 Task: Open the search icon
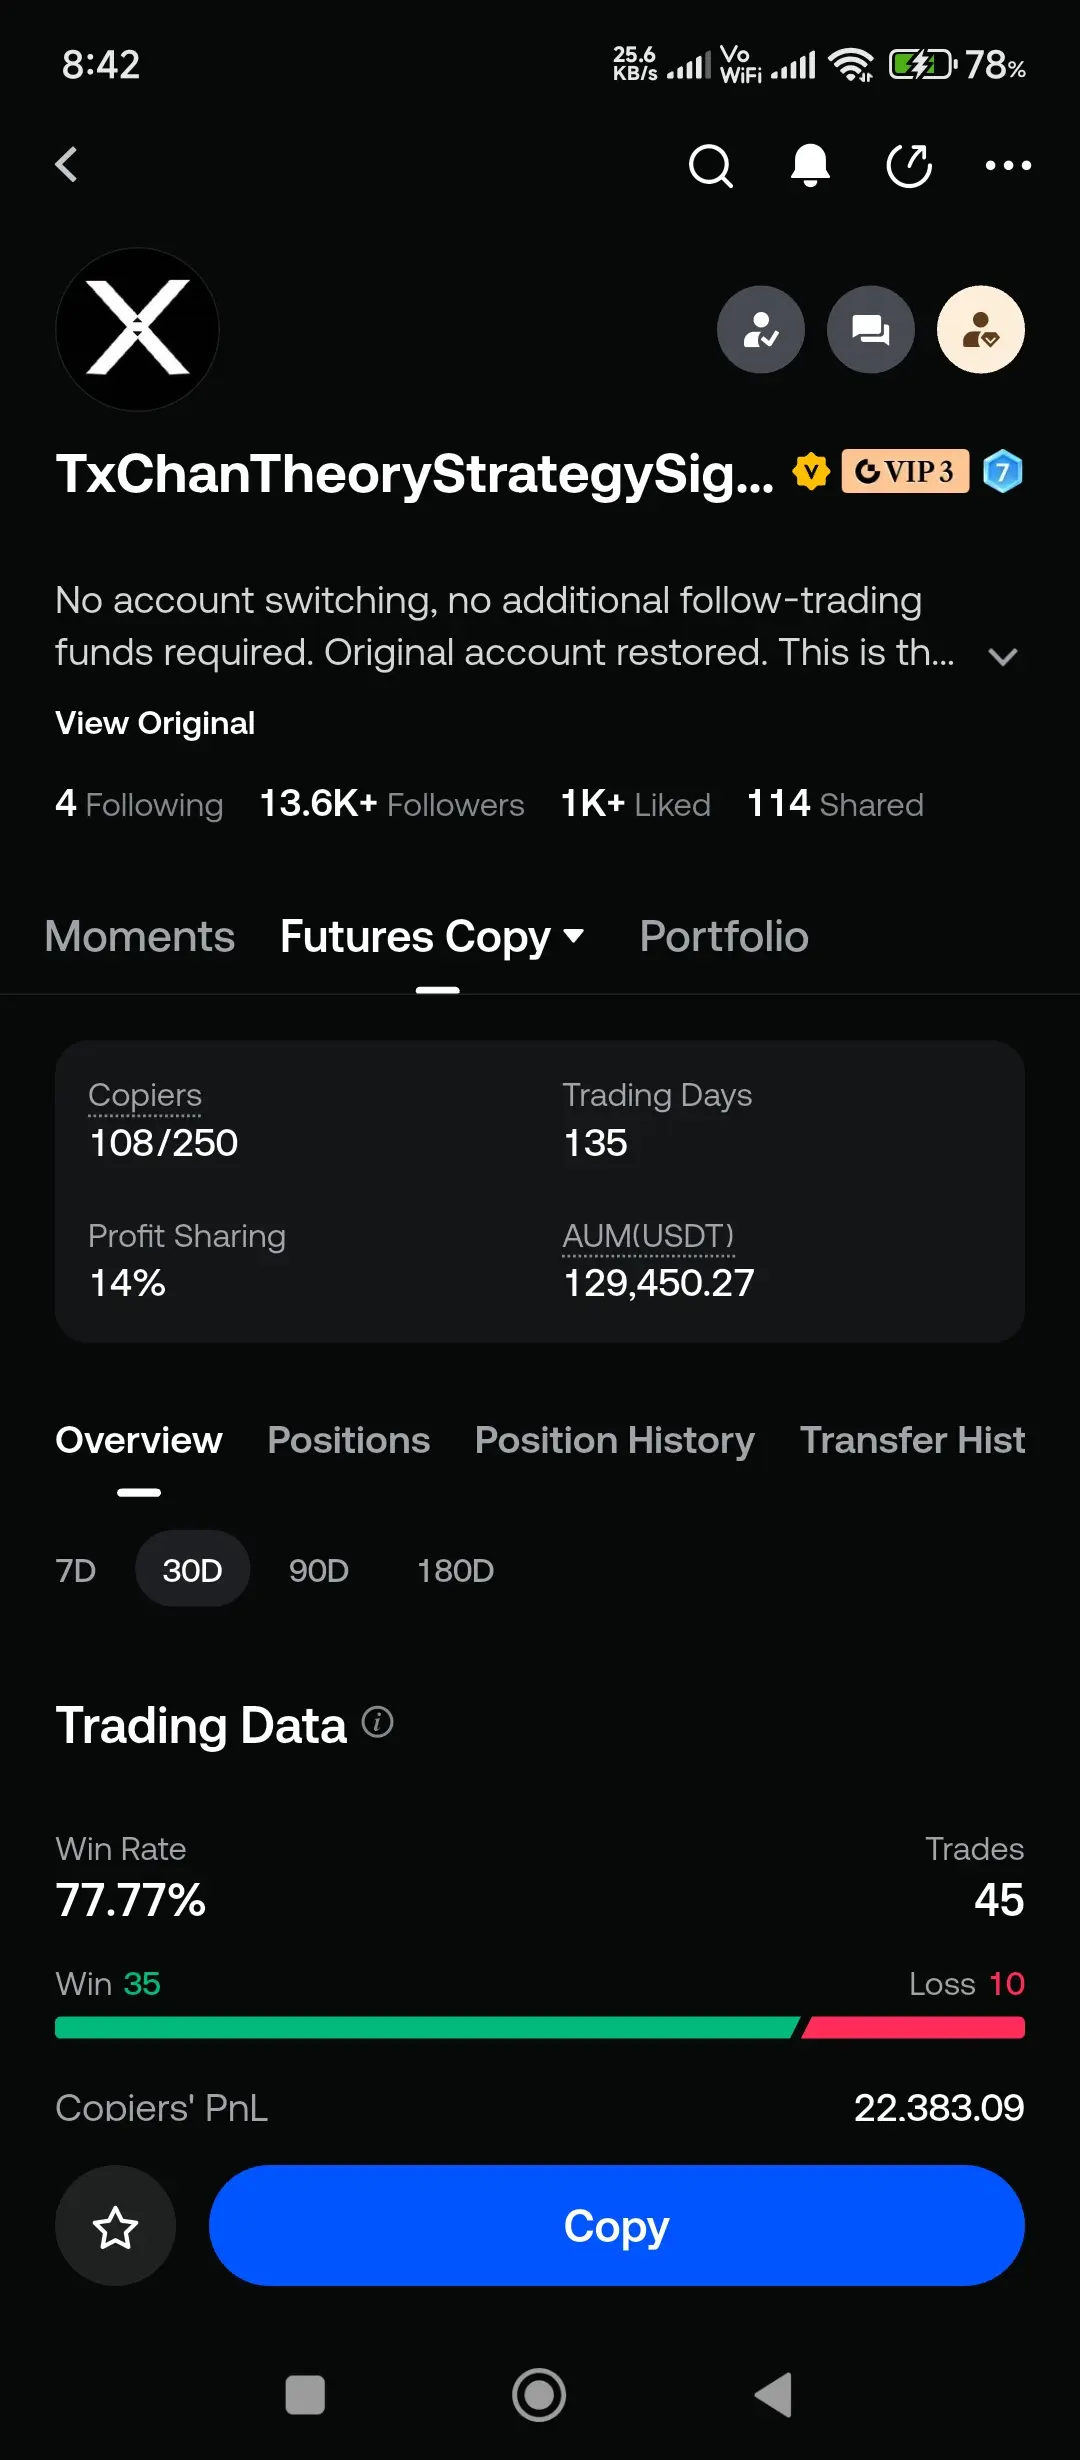click(x=710, y=166)
